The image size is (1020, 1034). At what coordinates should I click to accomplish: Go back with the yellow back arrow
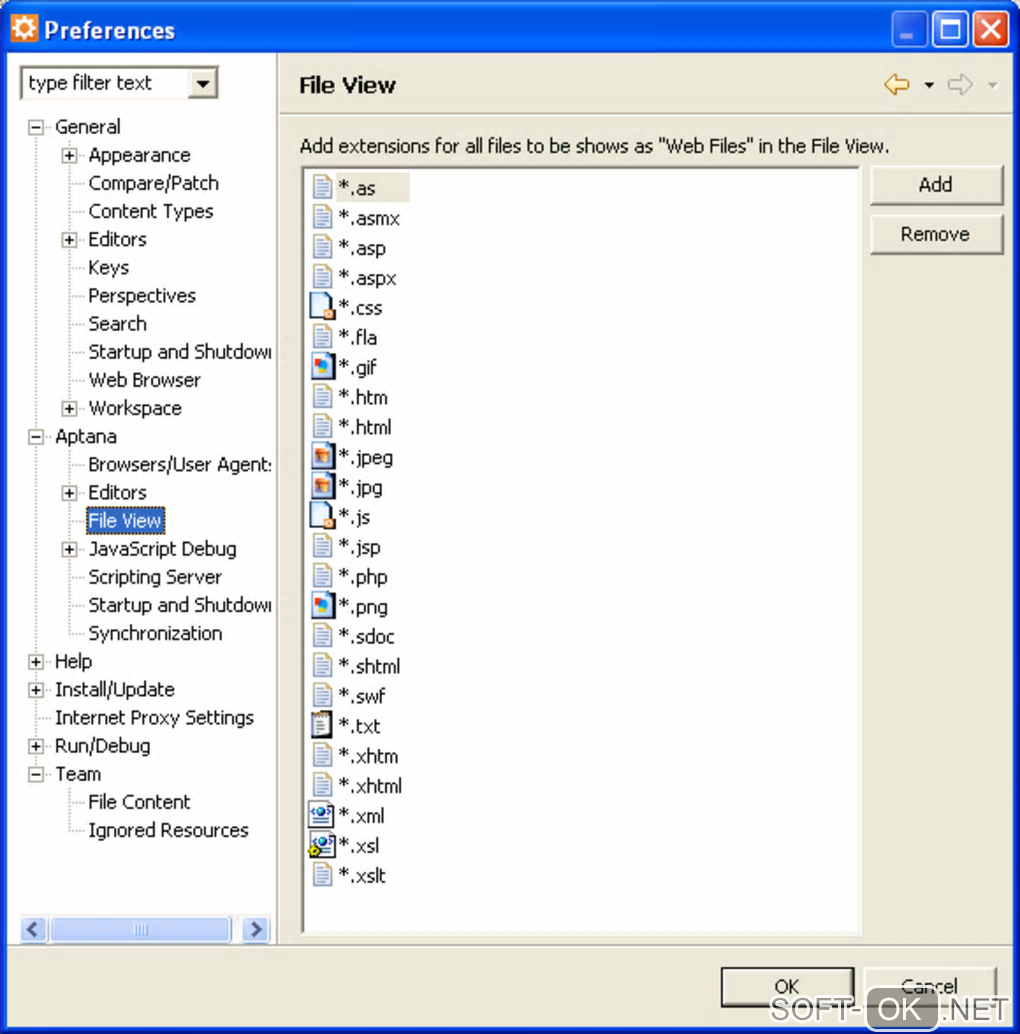click(897, 84)
